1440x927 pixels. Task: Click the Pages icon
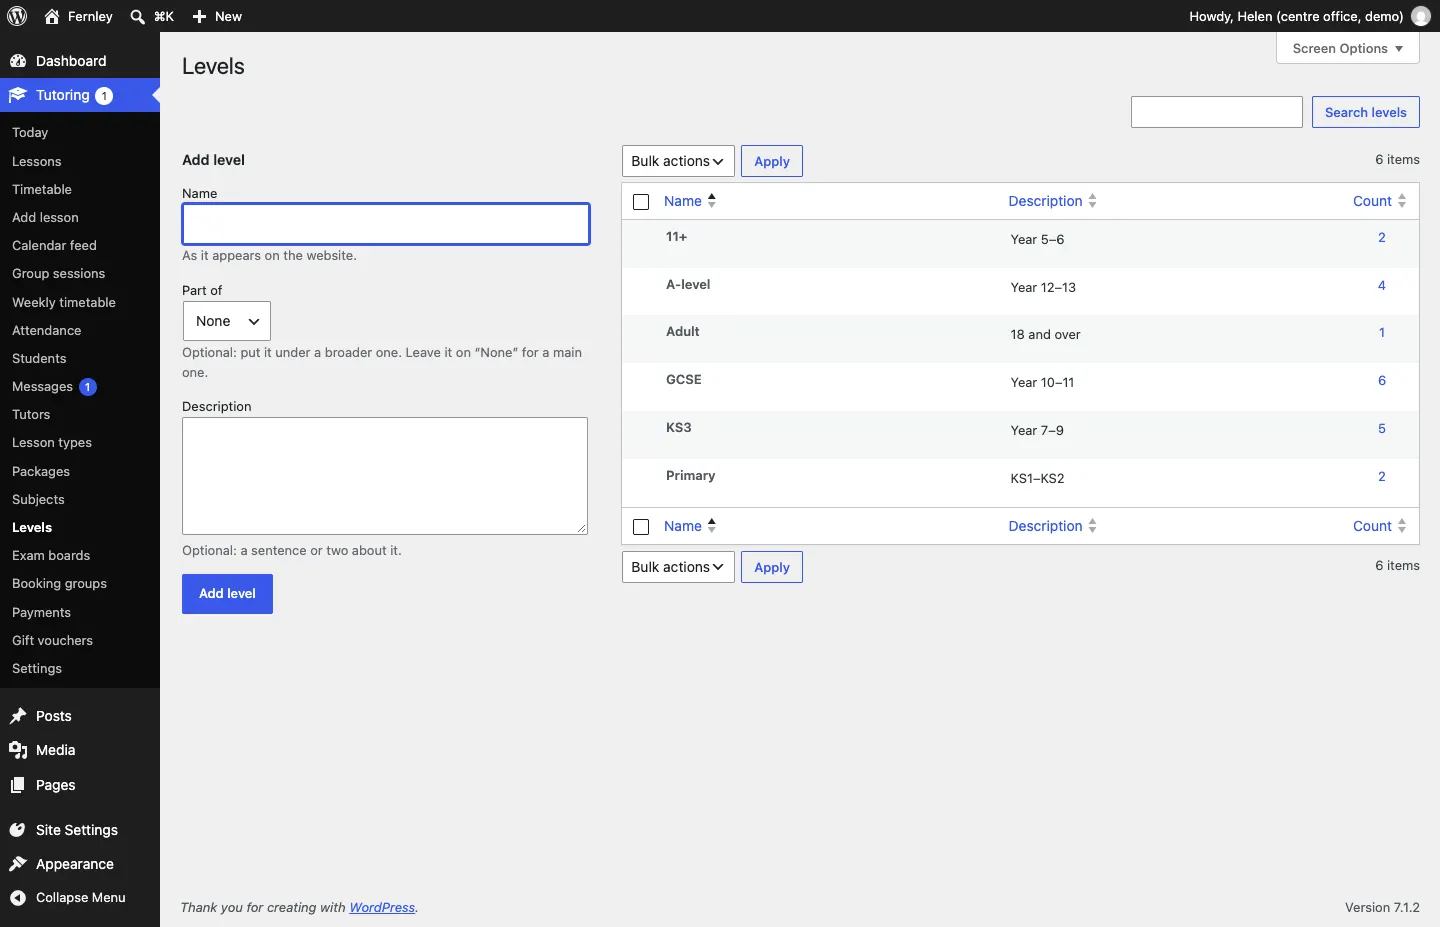(x=18, y=785)
